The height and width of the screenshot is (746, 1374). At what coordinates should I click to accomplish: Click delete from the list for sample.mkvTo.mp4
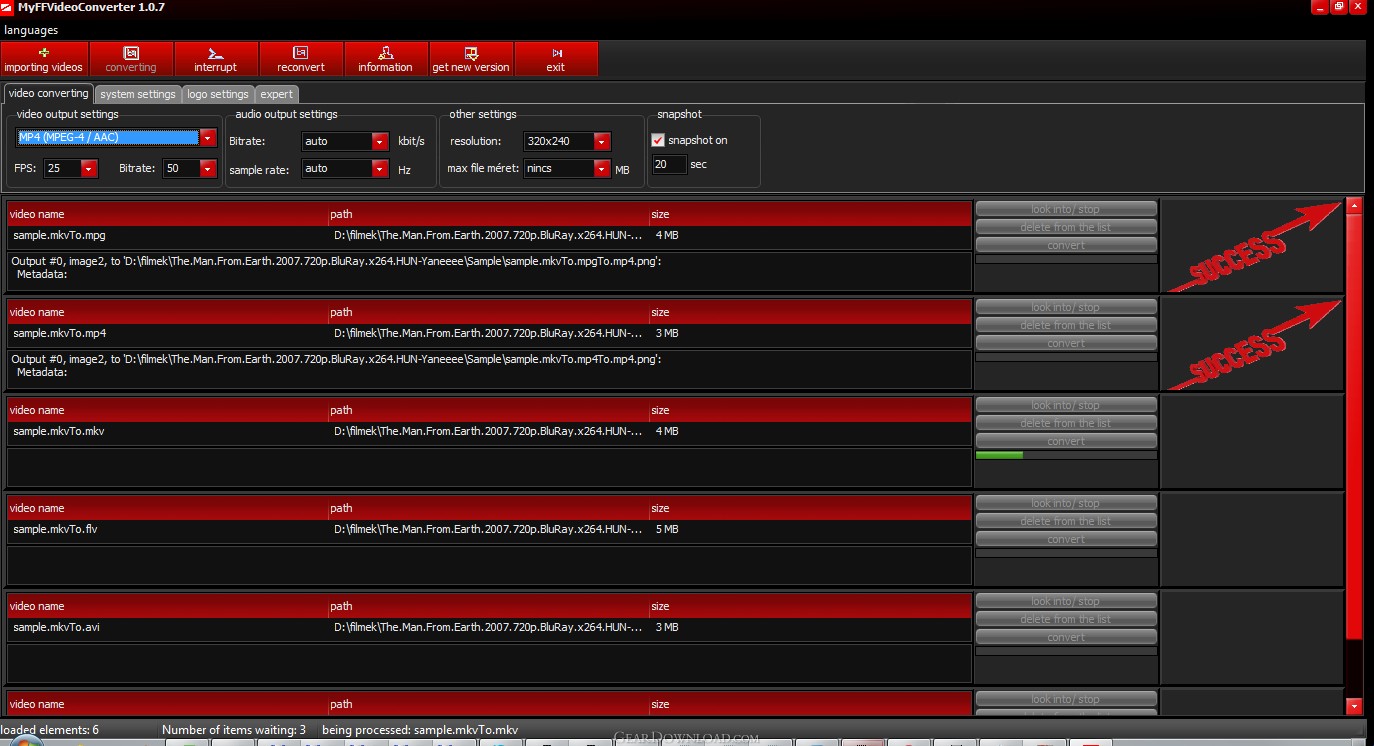[1066, 325]
